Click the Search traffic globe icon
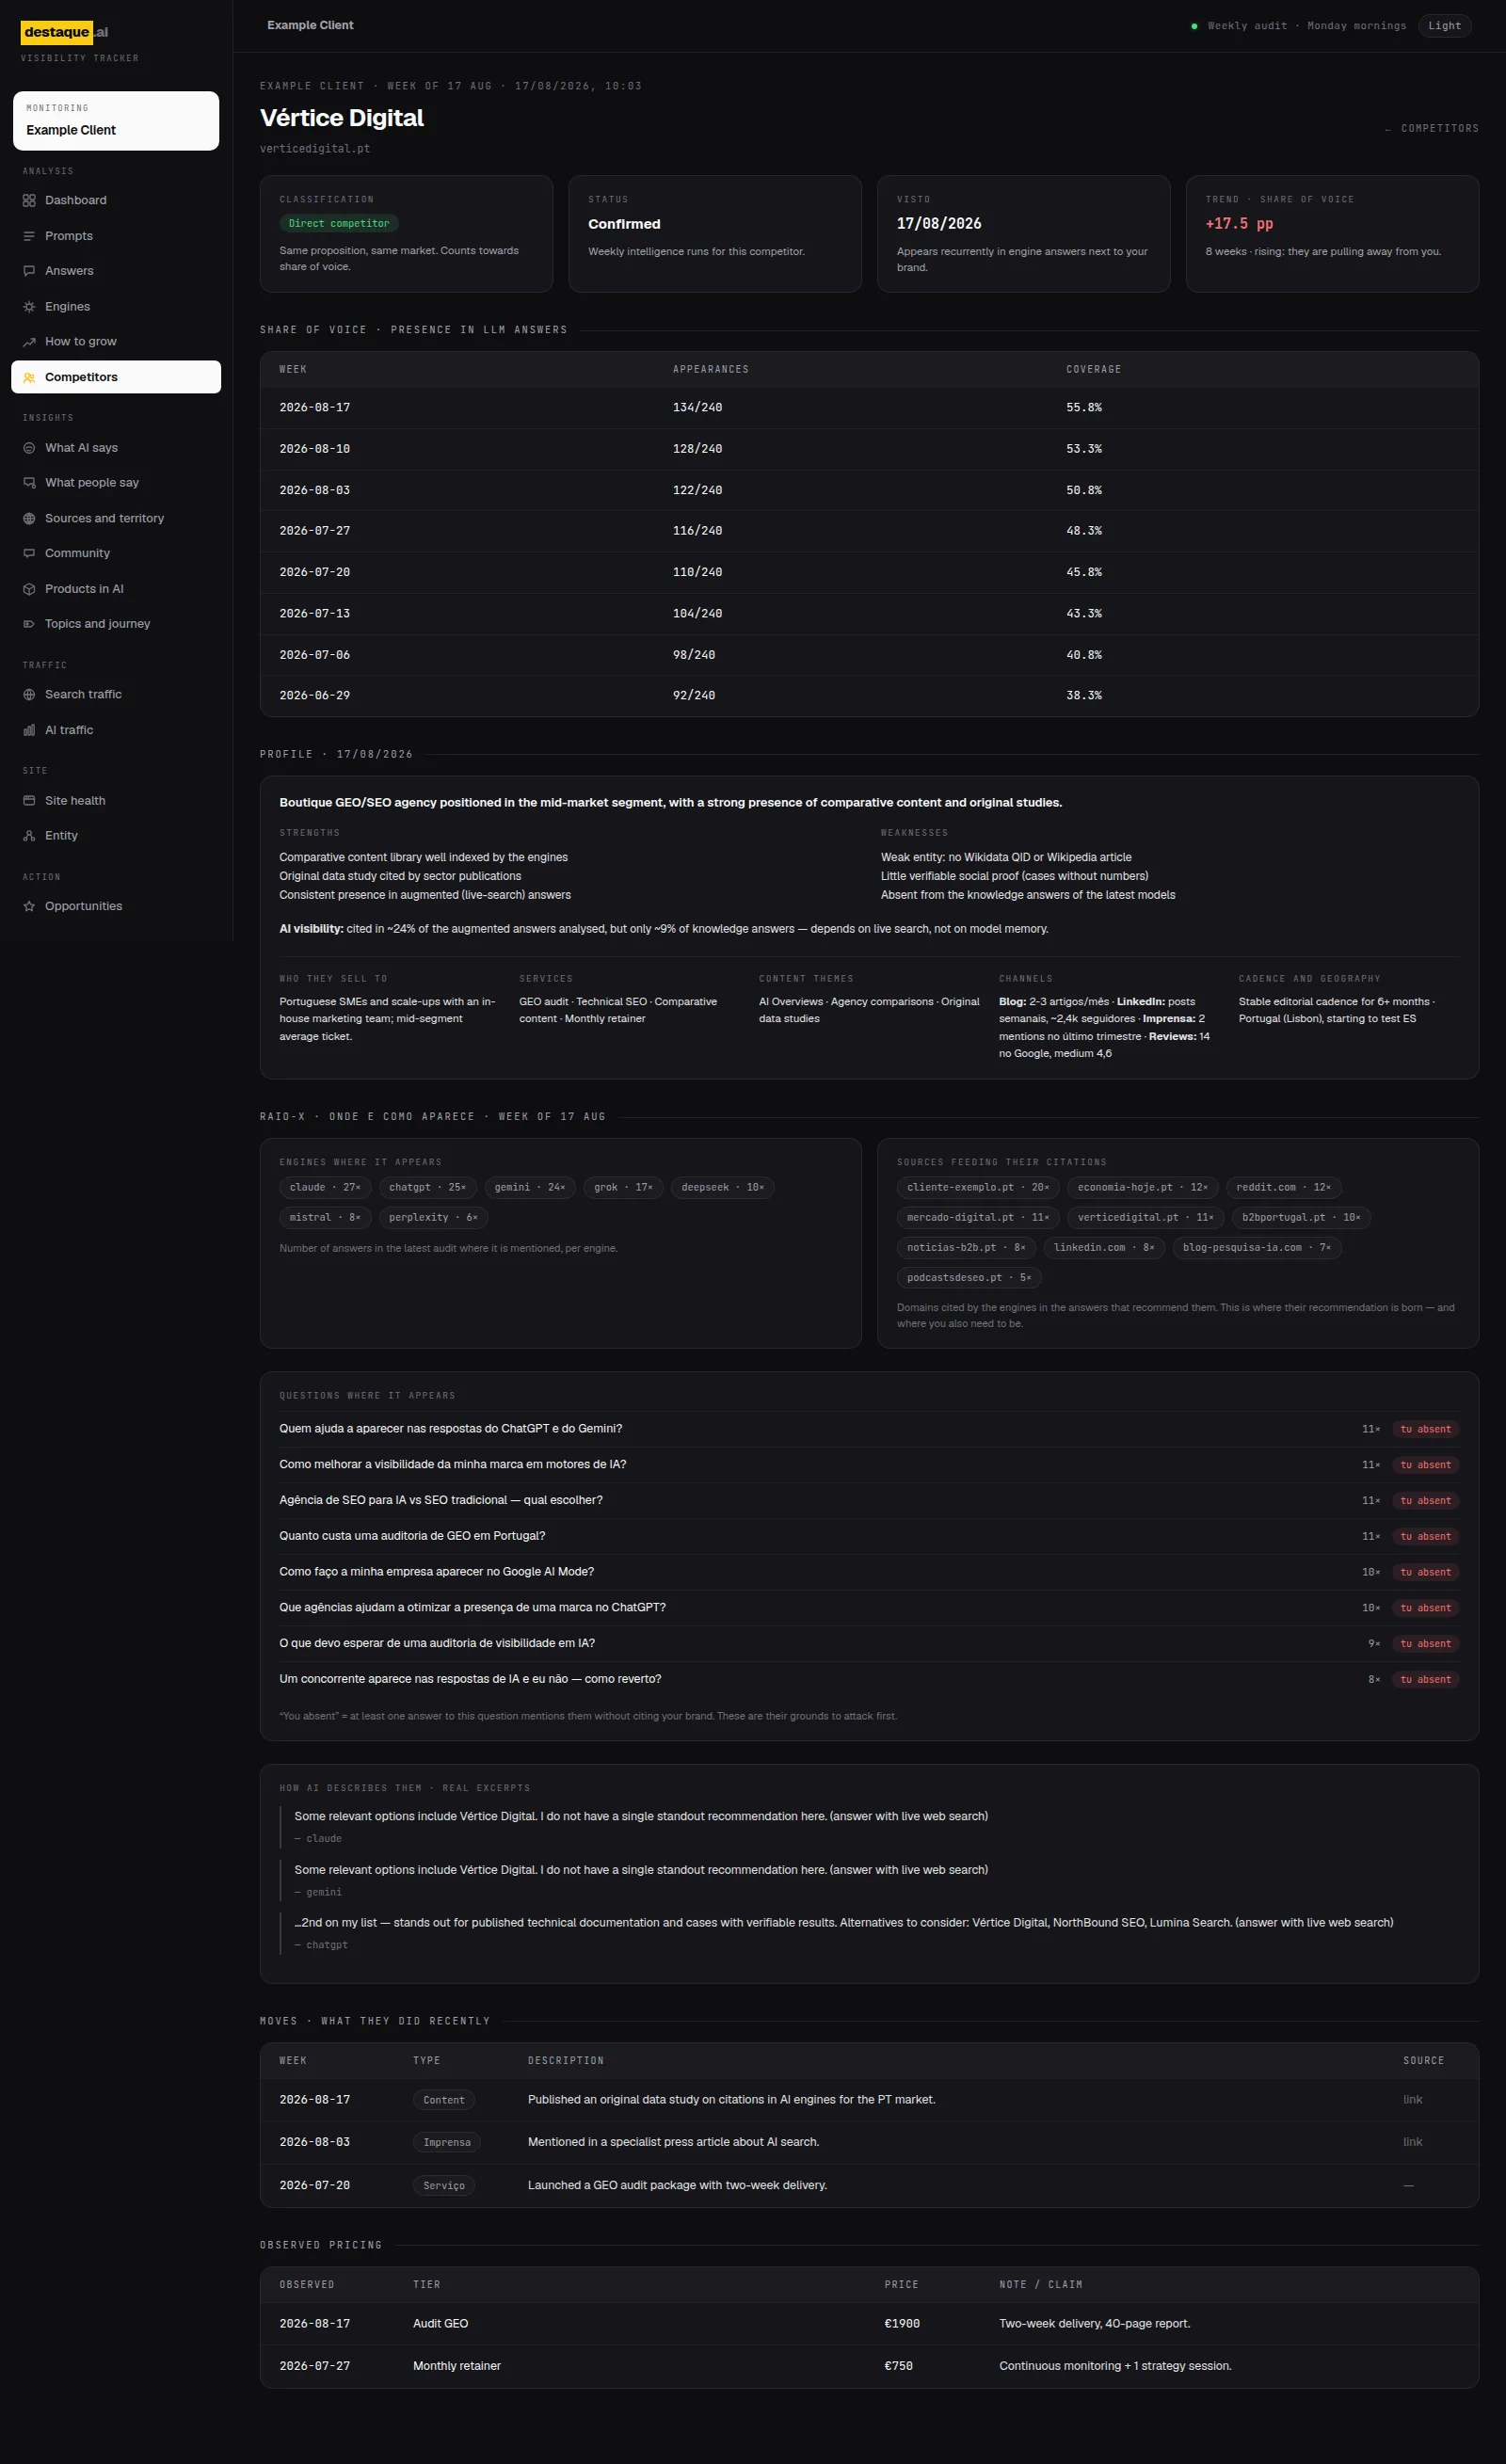The height and width of the screenshot is (2464, 1506). pyautogui.click(x=29, y=694)
